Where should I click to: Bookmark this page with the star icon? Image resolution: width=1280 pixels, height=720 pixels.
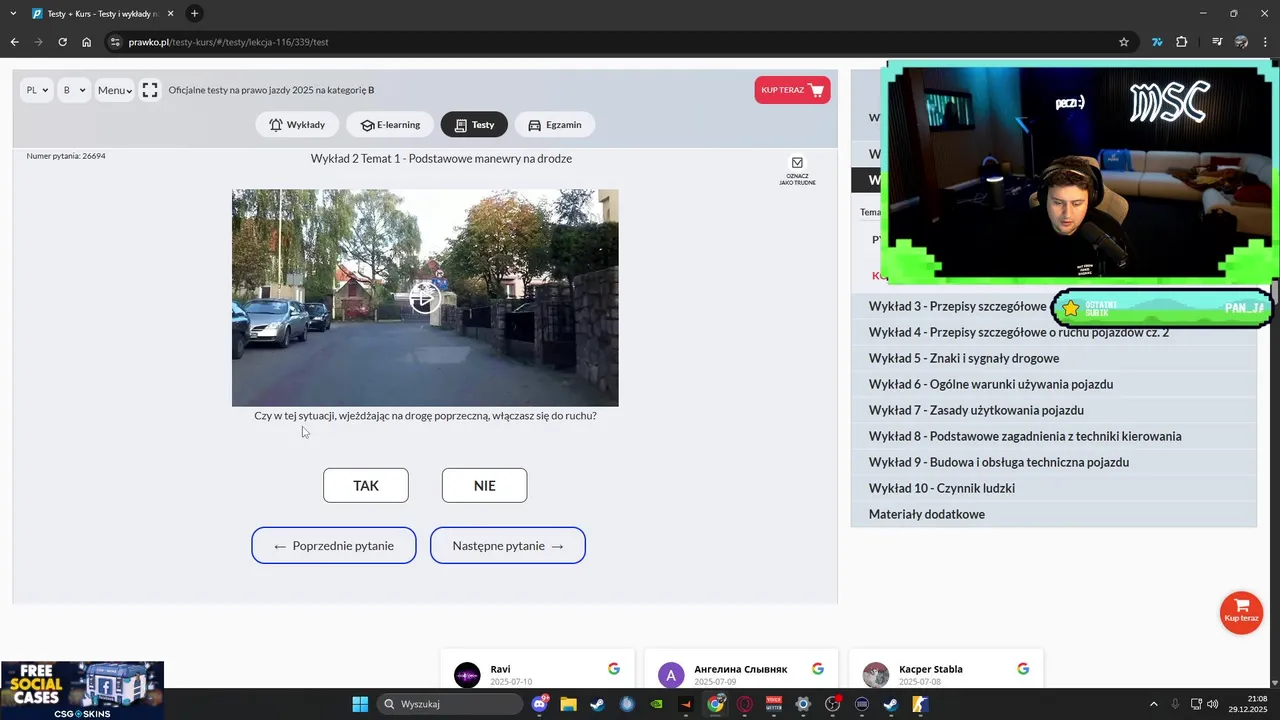[1124, 42]
